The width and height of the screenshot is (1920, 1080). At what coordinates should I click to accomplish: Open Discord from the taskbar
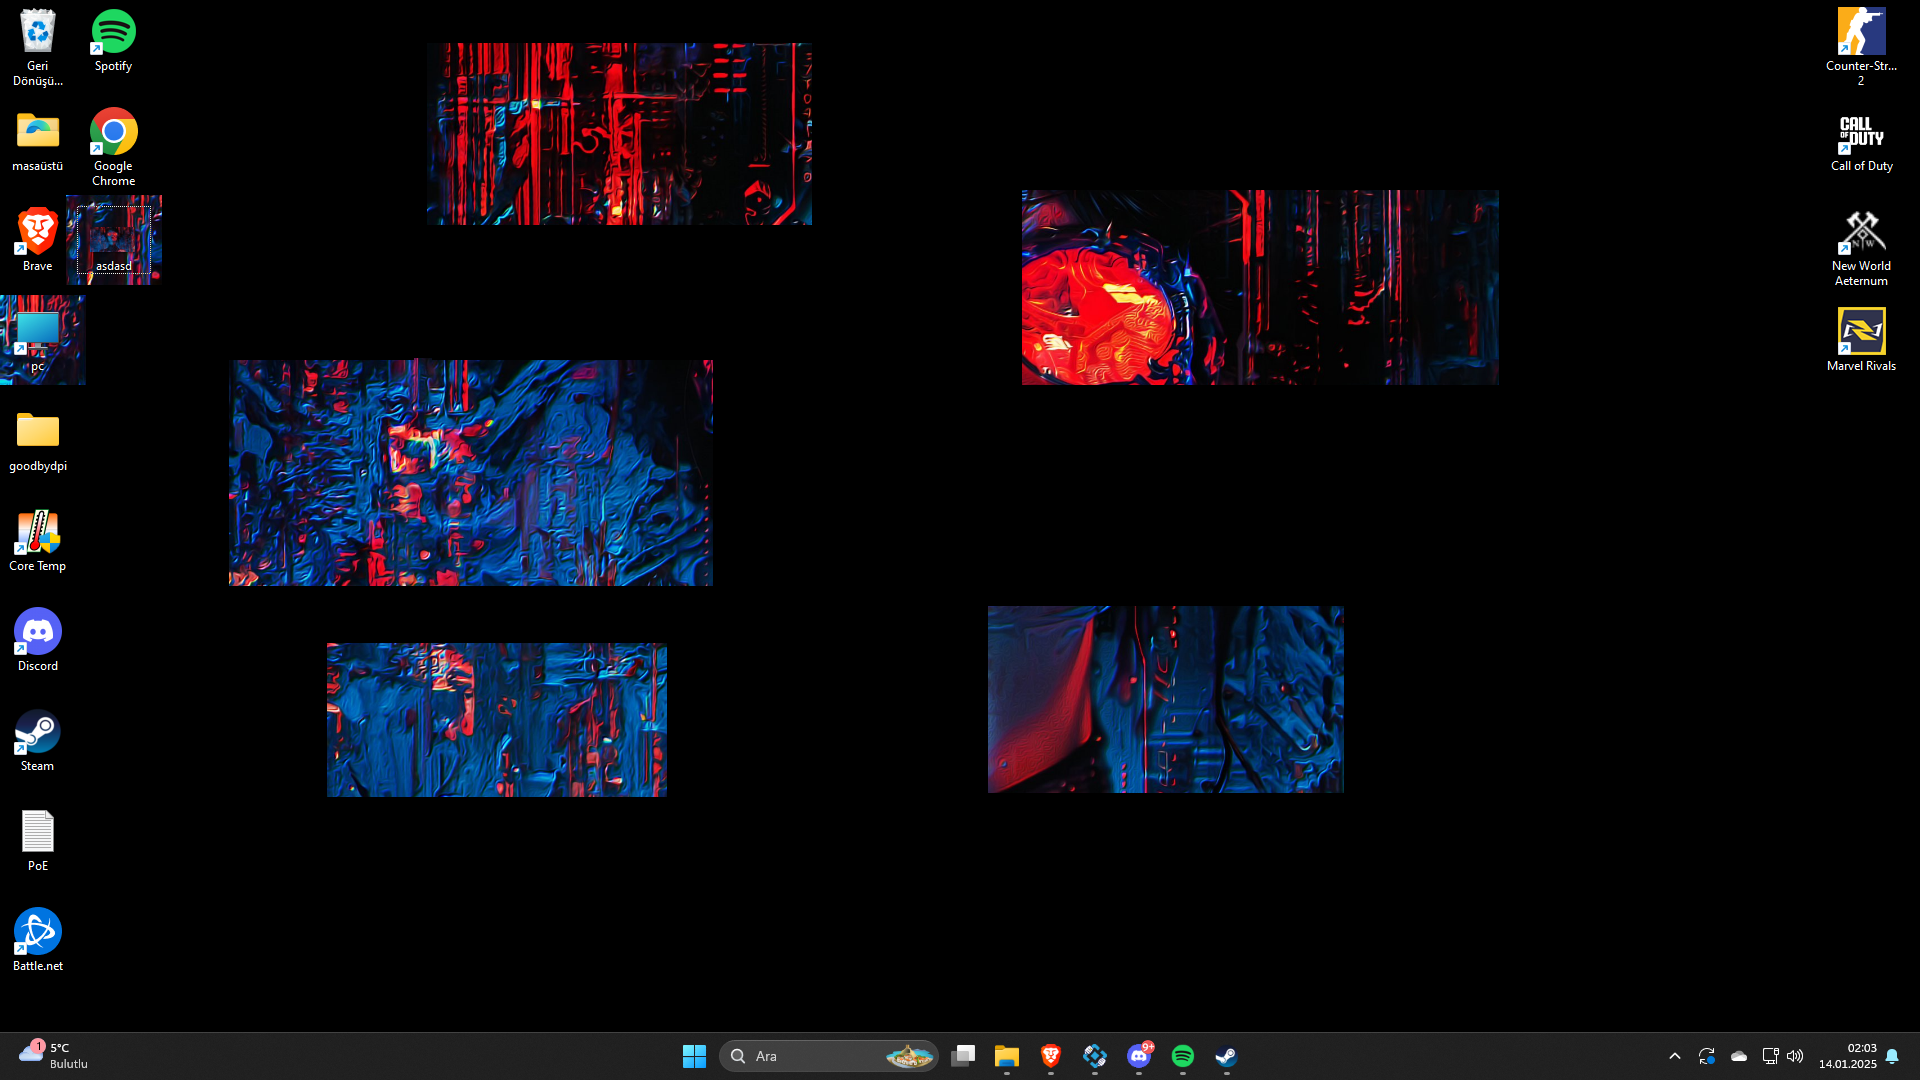[x=1139, y=1056]
